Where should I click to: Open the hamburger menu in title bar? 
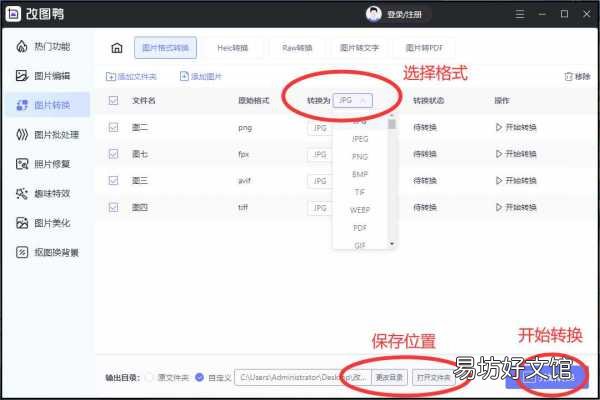[520, 14]
